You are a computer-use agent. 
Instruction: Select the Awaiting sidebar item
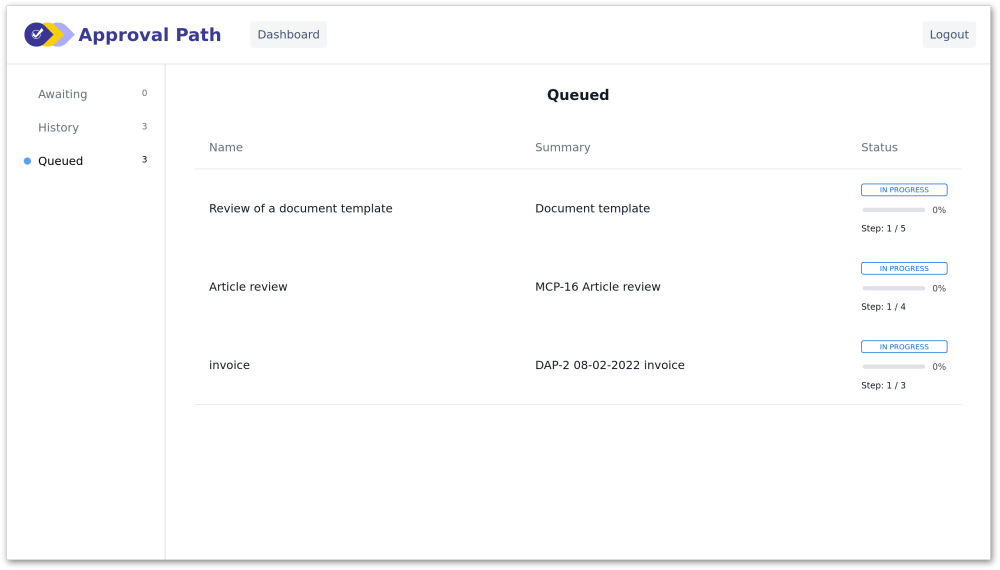tap(86, 94)
